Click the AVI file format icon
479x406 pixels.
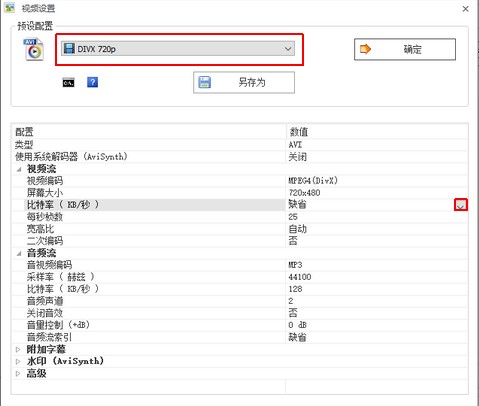(x=34, y=49)
